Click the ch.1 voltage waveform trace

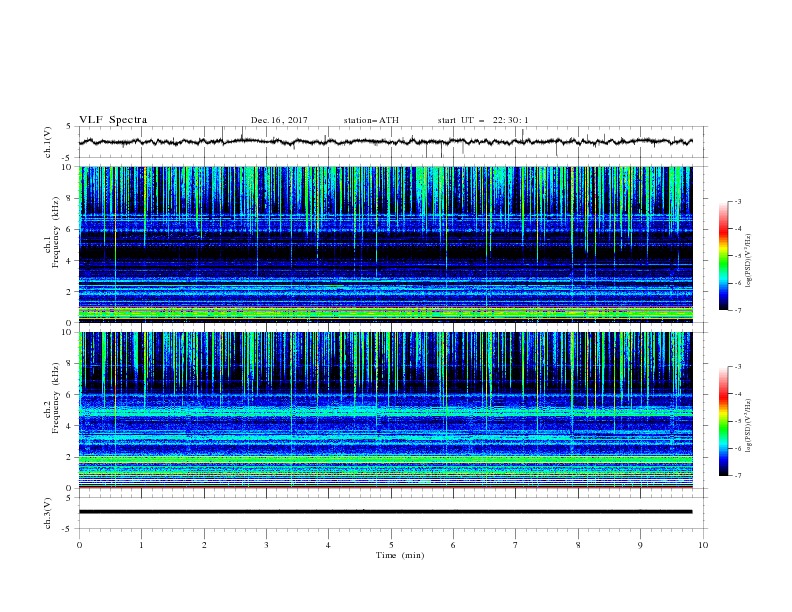click(386, 142)
